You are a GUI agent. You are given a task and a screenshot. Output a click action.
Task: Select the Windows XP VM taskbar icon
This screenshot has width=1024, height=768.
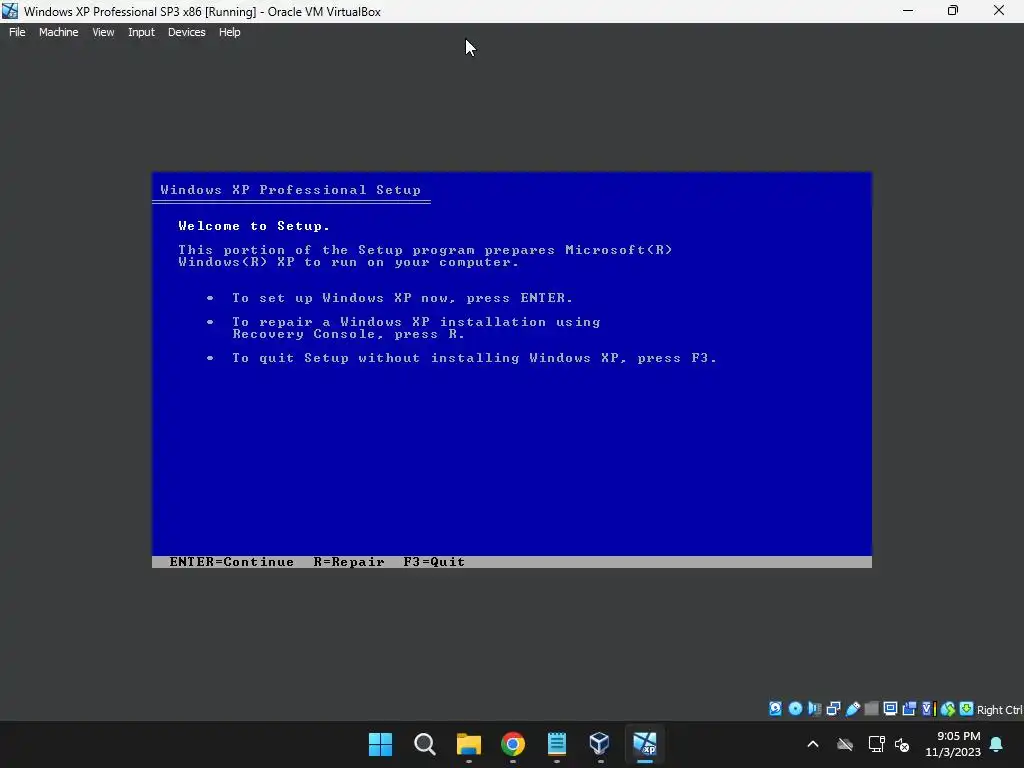645,744
